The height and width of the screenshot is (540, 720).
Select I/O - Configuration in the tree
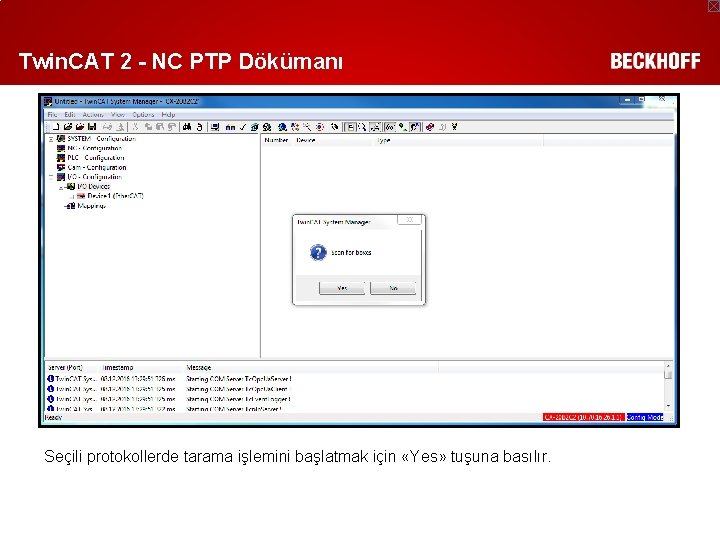point(94,177)
